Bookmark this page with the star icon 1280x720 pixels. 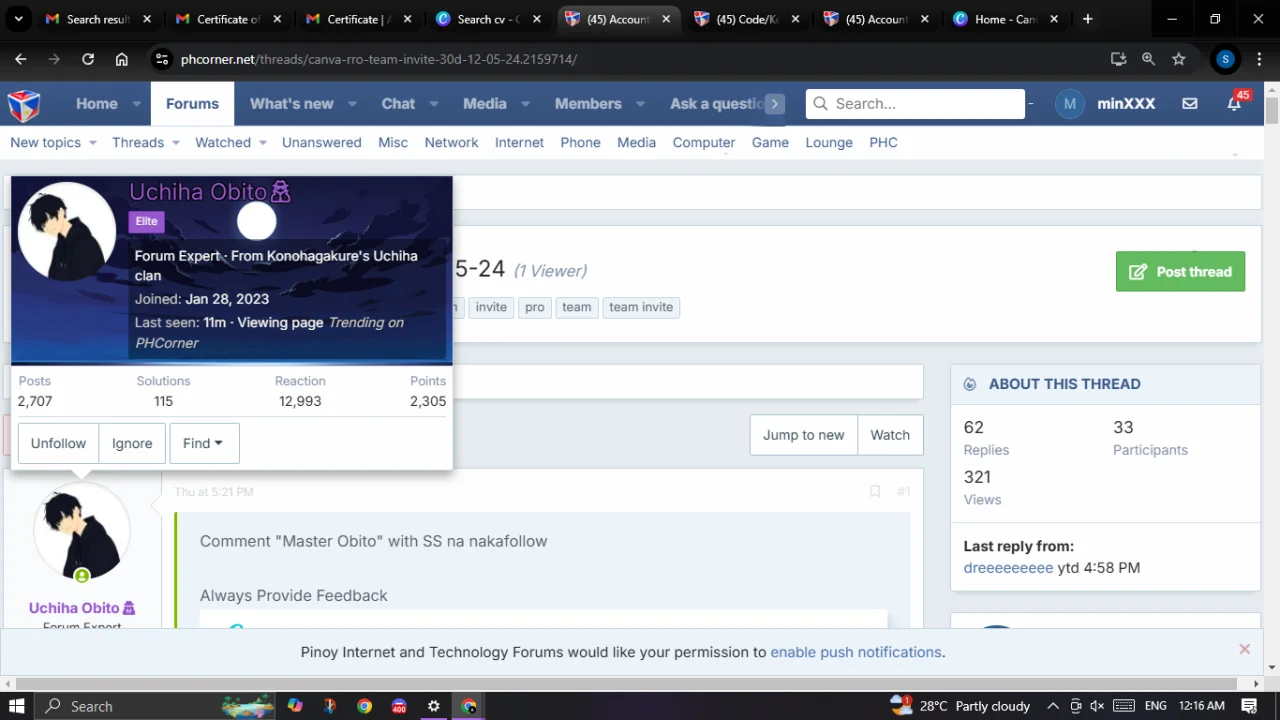click(x=1179, y=59)
